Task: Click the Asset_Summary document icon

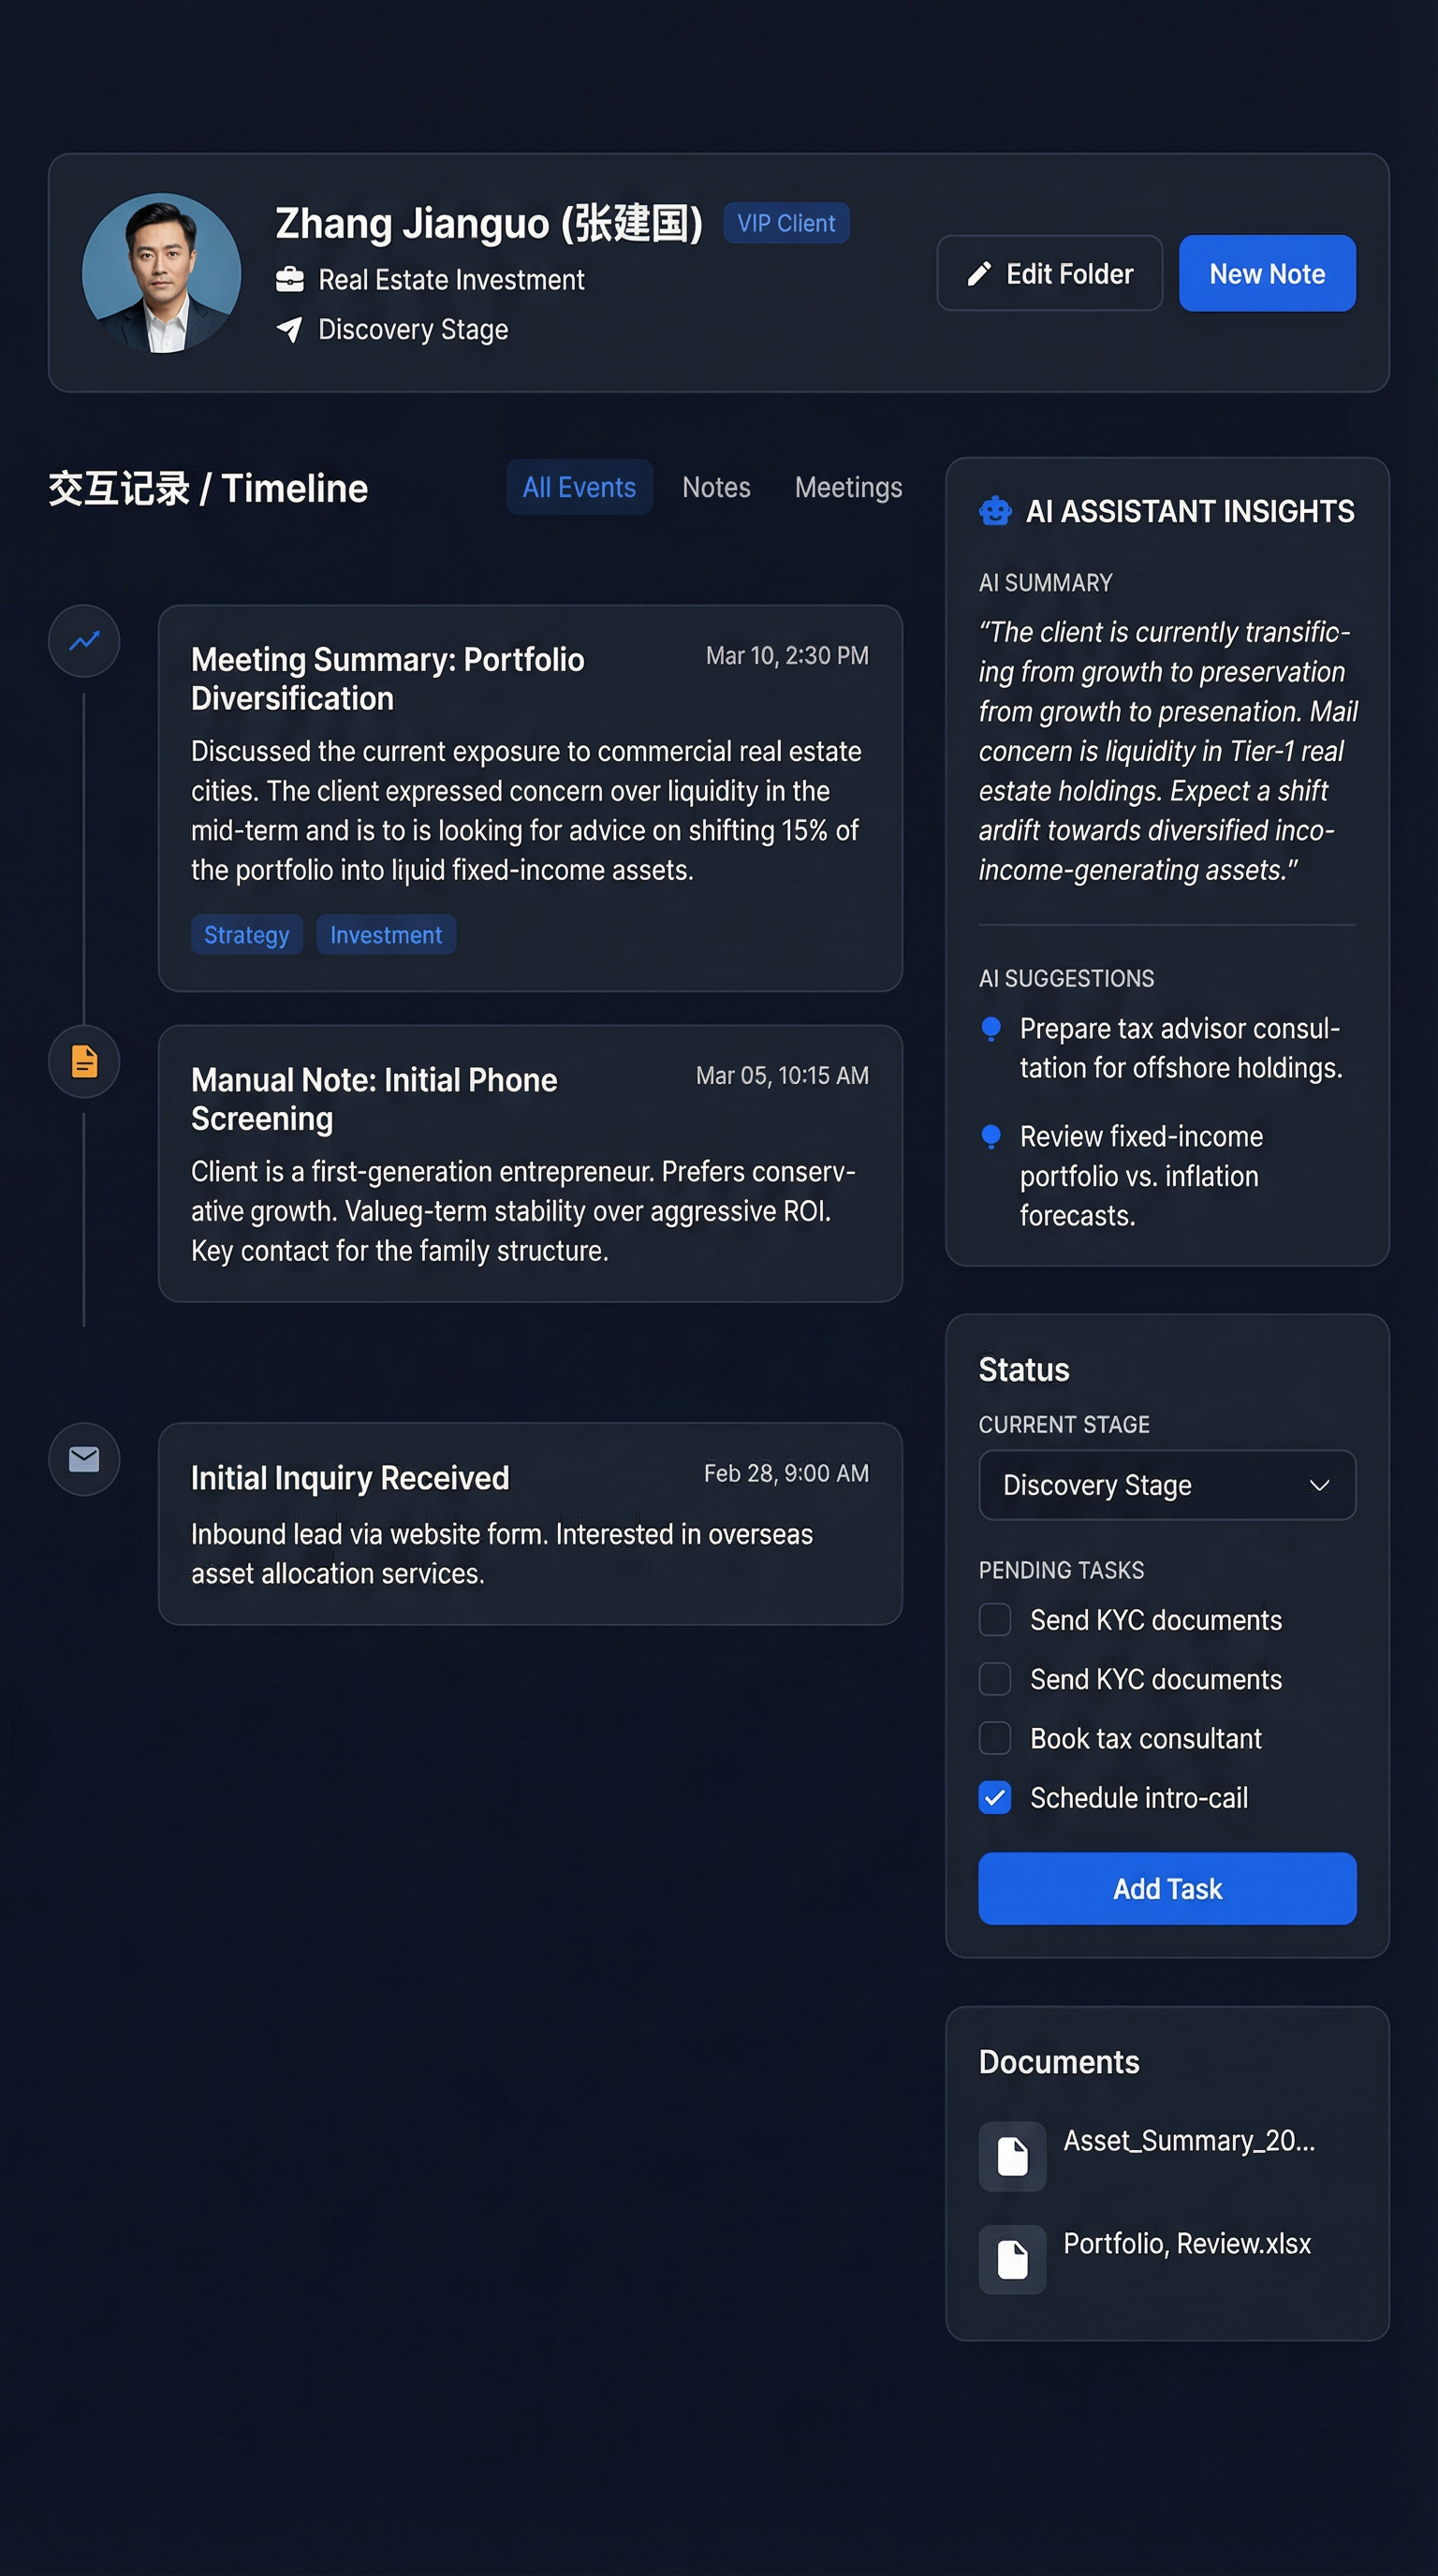Action: point(1012,2156)
